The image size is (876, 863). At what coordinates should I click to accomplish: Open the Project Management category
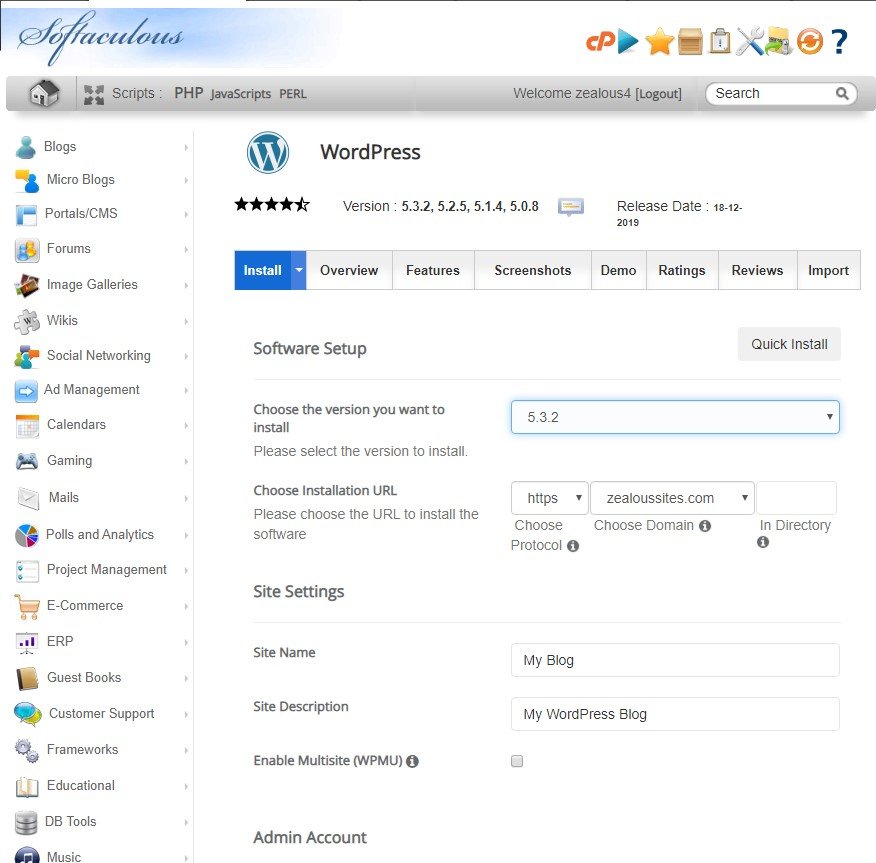(107, 570)
